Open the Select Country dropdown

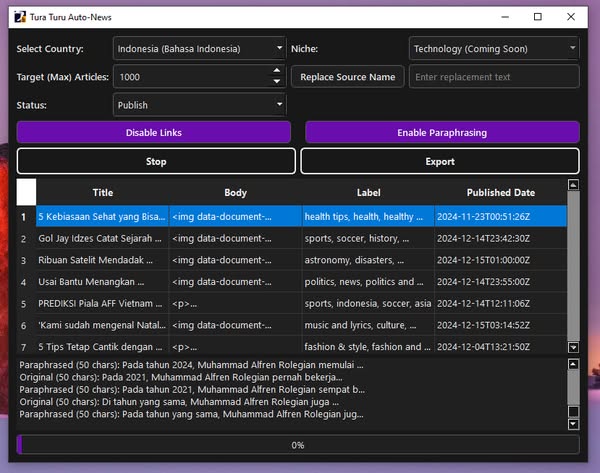coord(199,49)
